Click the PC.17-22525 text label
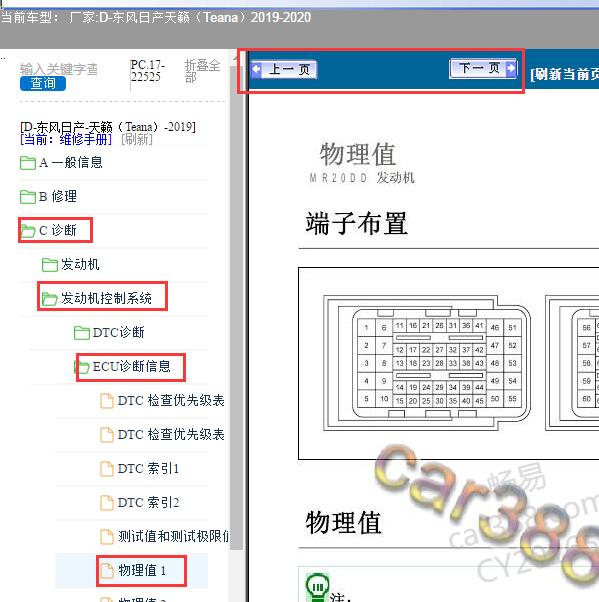The width and height of the screenshot is (599, 602). [147, 71]
